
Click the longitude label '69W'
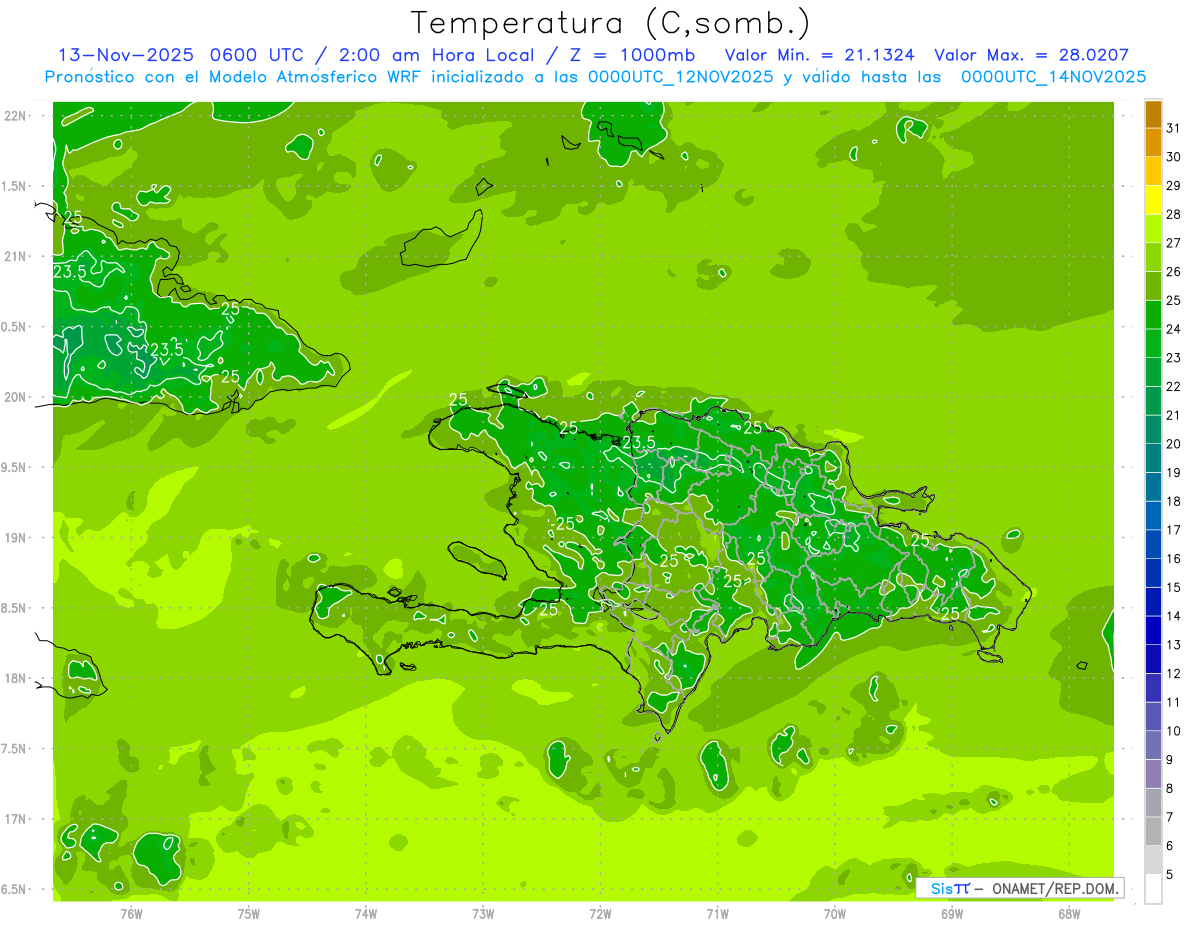click(952, 914)
